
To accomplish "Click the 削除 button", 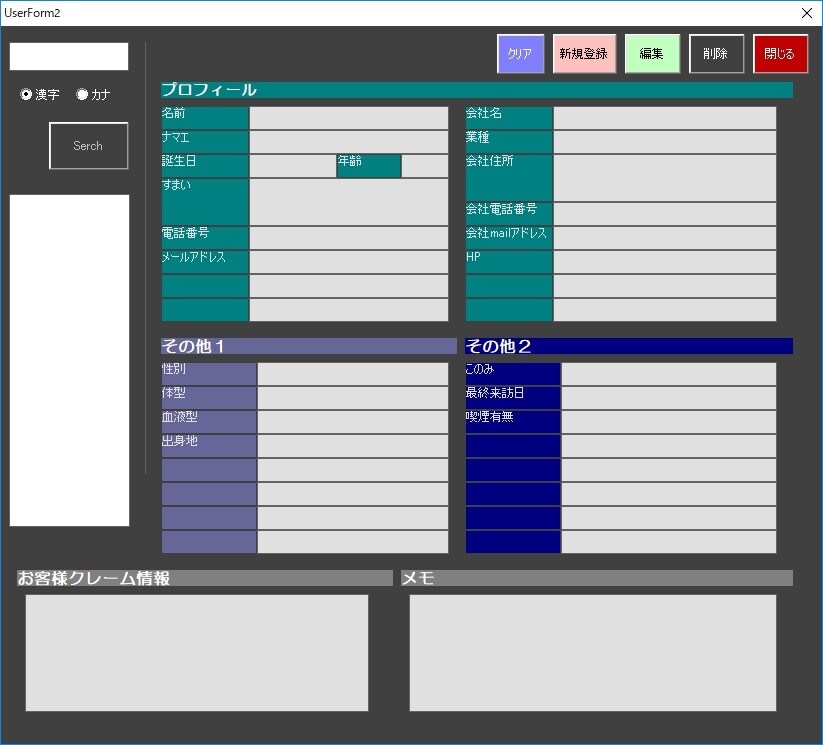I will 716,54.
